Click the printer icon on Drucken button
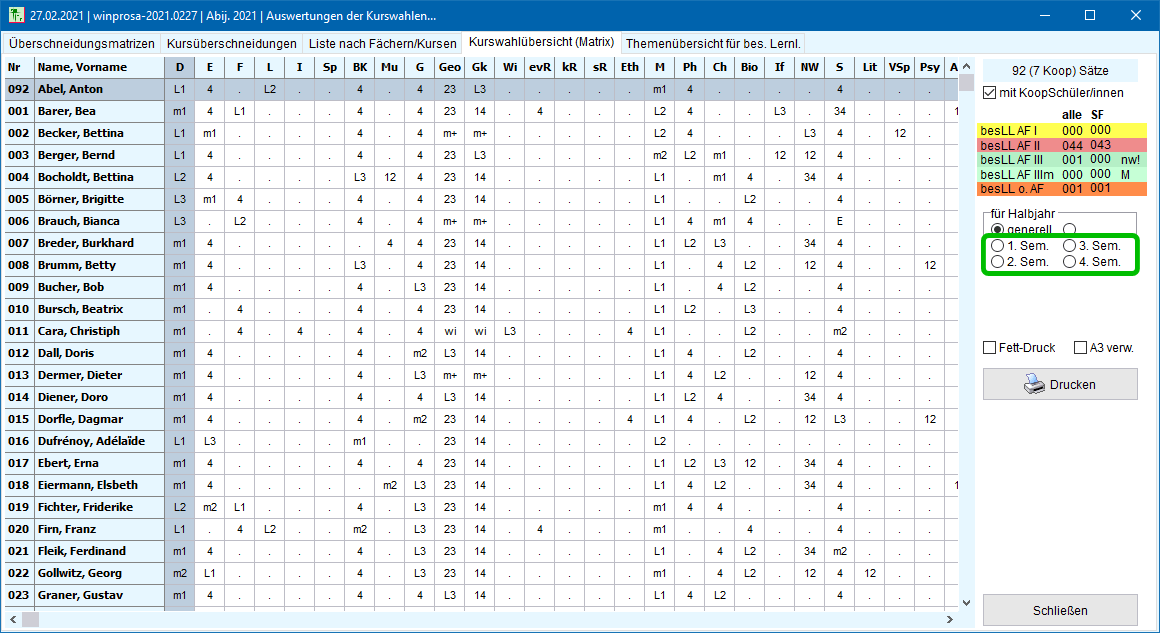1160x633 pixels. click(1034, 384)
